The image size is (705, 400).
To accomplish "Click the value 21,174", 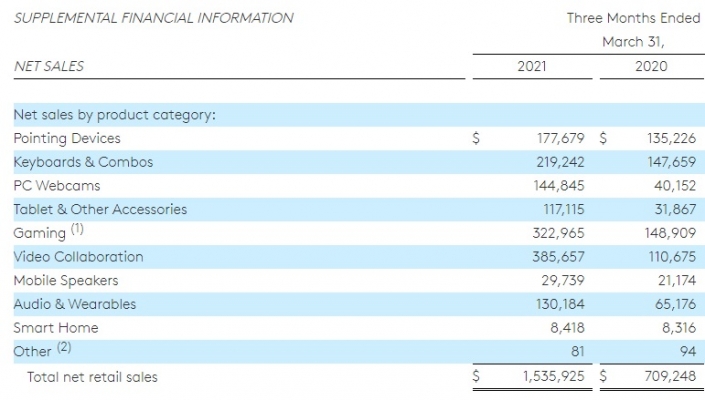I will (x=677, y=280).
